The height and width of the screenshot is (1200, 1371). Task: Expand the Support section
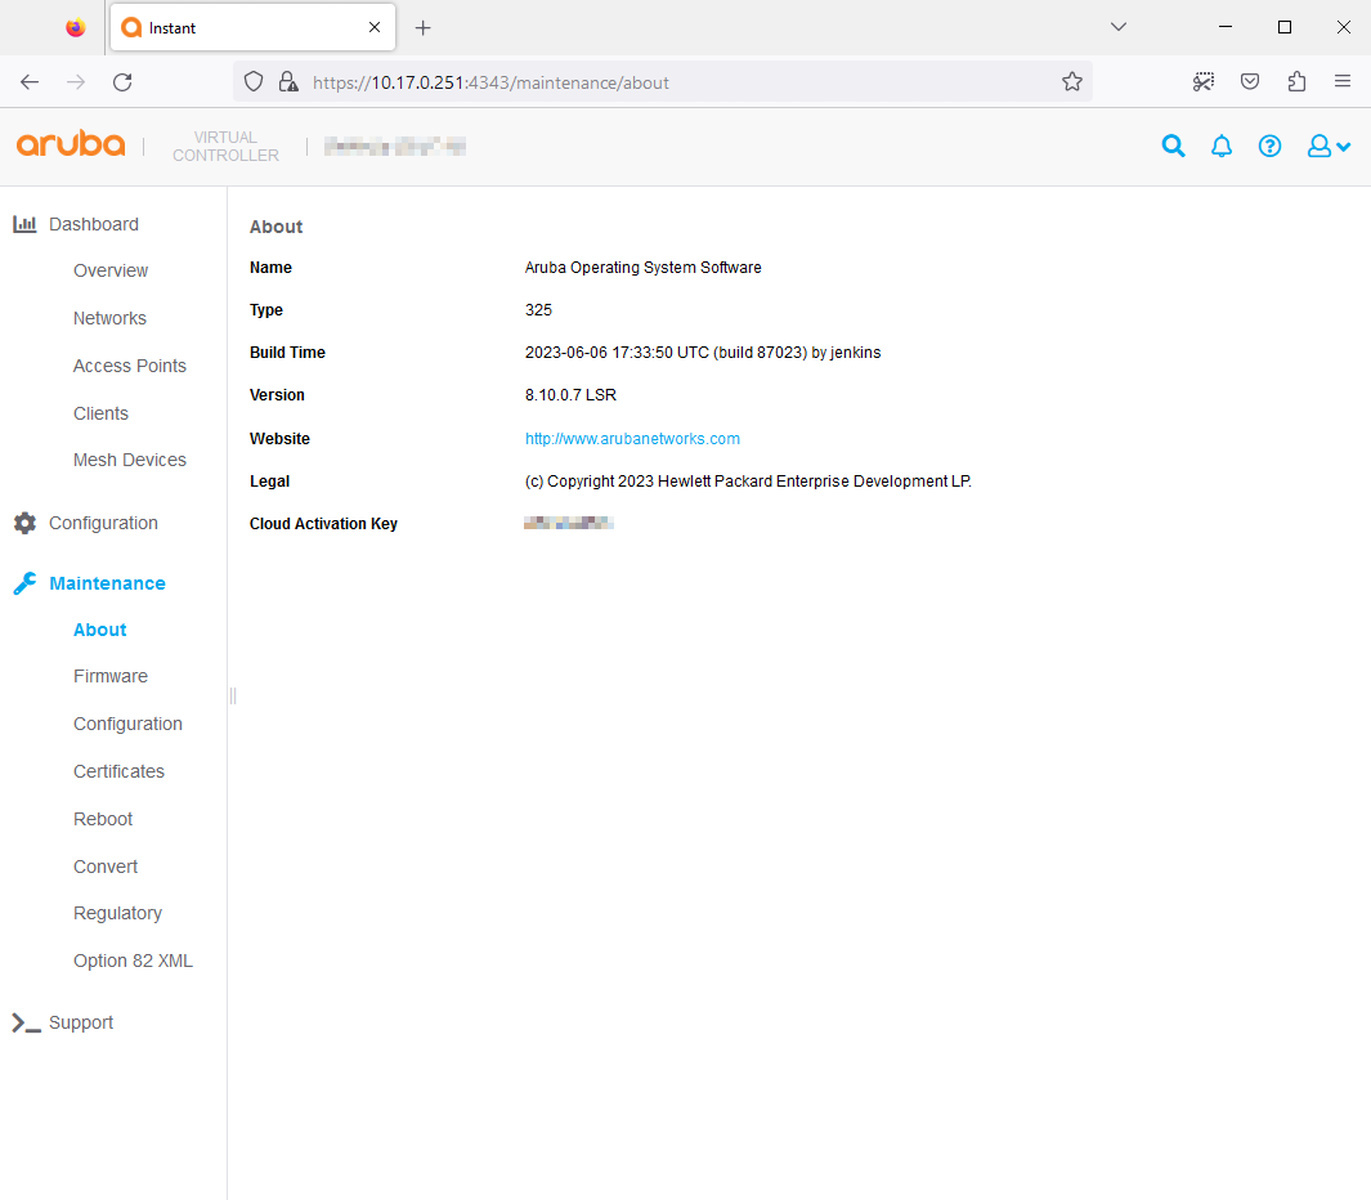(81, 1022)
